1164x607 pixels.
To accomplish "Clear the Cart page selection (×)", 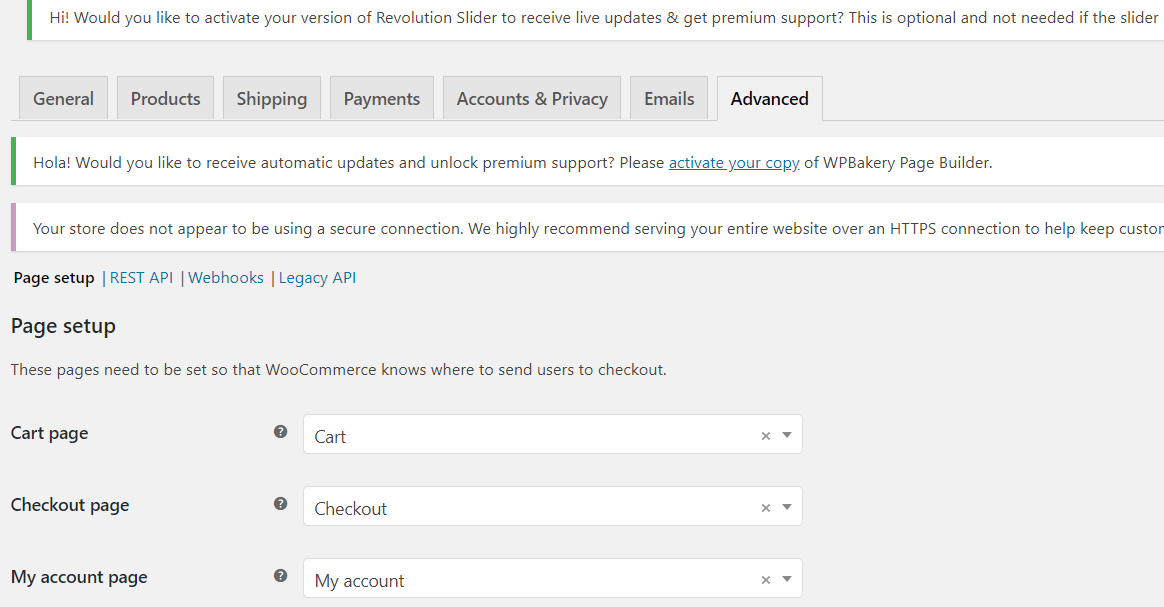I will tap(766, 436).
